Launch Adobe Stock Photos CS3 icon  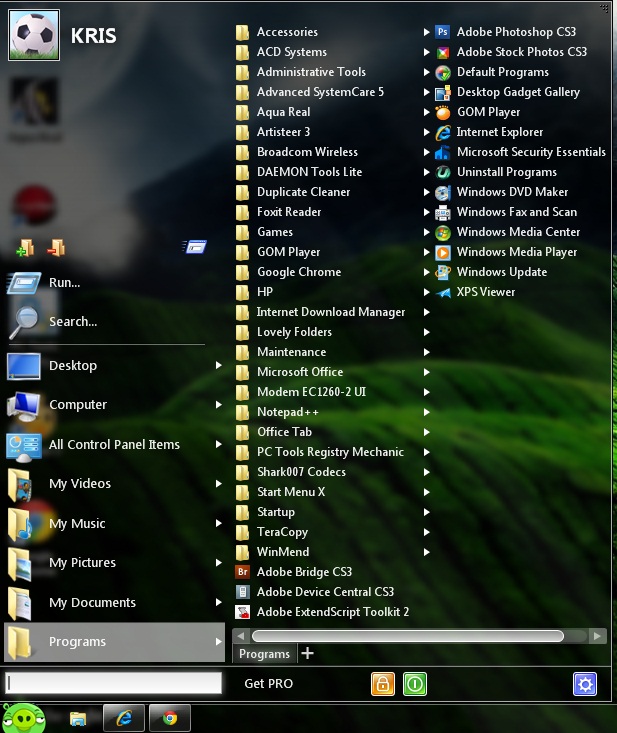click(442, 52)
